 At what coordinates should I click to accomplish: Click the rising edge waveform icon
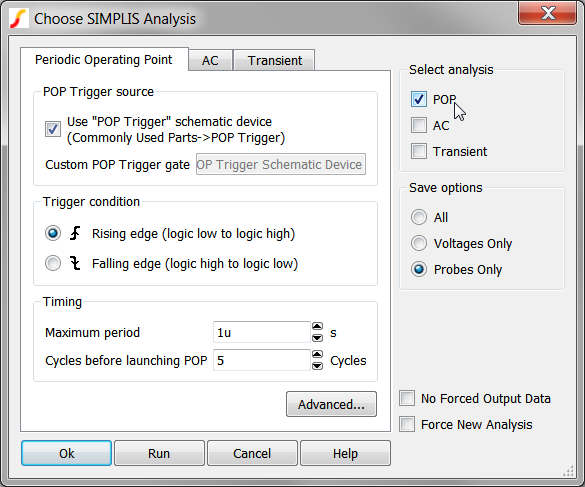(75, 233)
